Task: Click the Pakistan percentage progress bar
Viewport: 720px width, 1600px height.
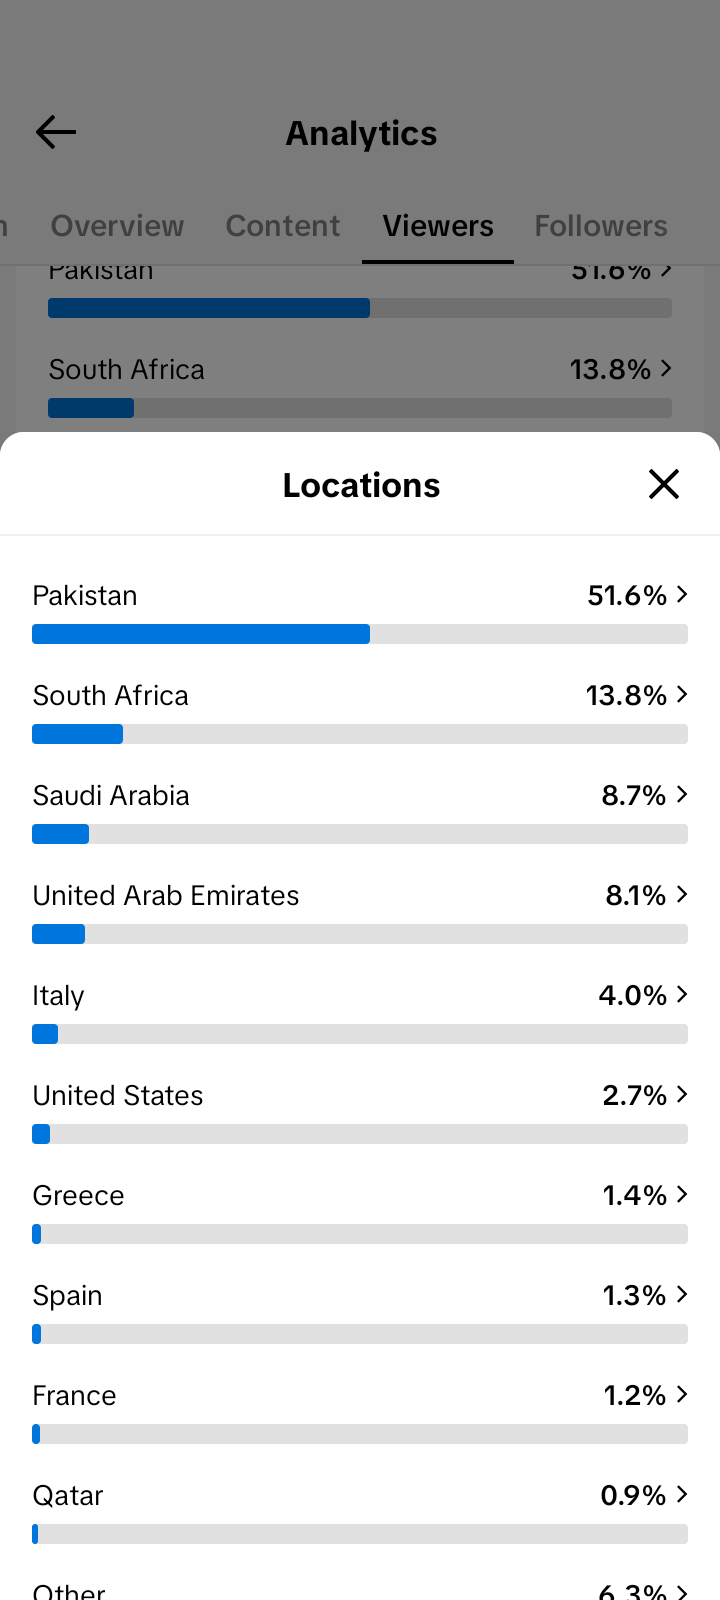Action: coord(360,634)
